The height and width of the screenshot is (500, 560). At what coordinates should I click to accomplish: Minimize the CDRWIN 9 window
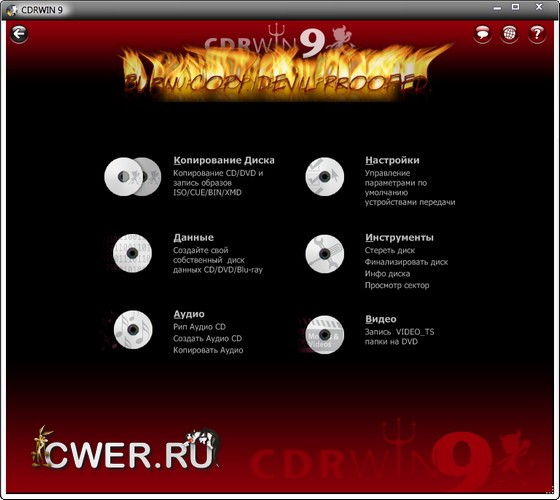pos(497,8)
